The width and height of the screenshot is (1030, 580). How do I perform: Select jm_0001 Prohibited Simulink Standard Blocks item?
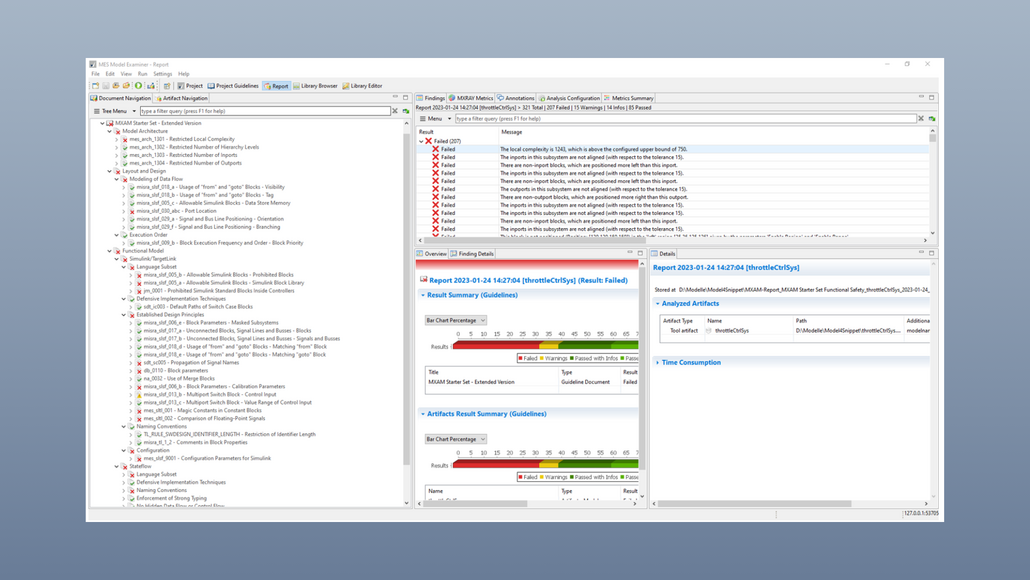click(219, 290)
